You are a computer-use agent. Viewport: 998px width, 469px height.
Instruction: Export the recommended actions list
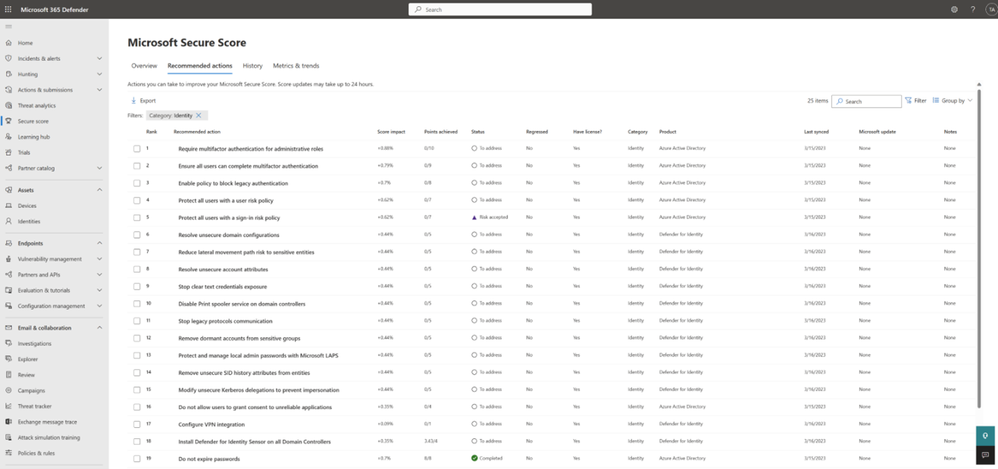143,101
